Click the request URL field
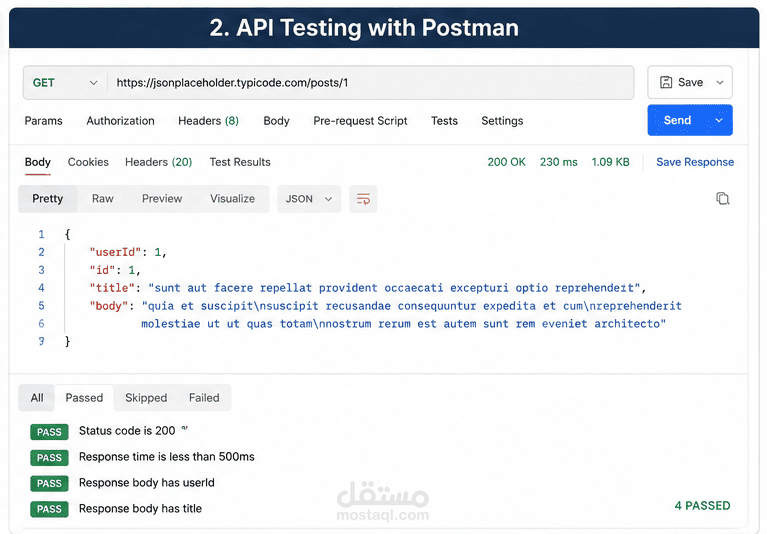The width and height of the screenshot is (767, 534). click(370, 83)
